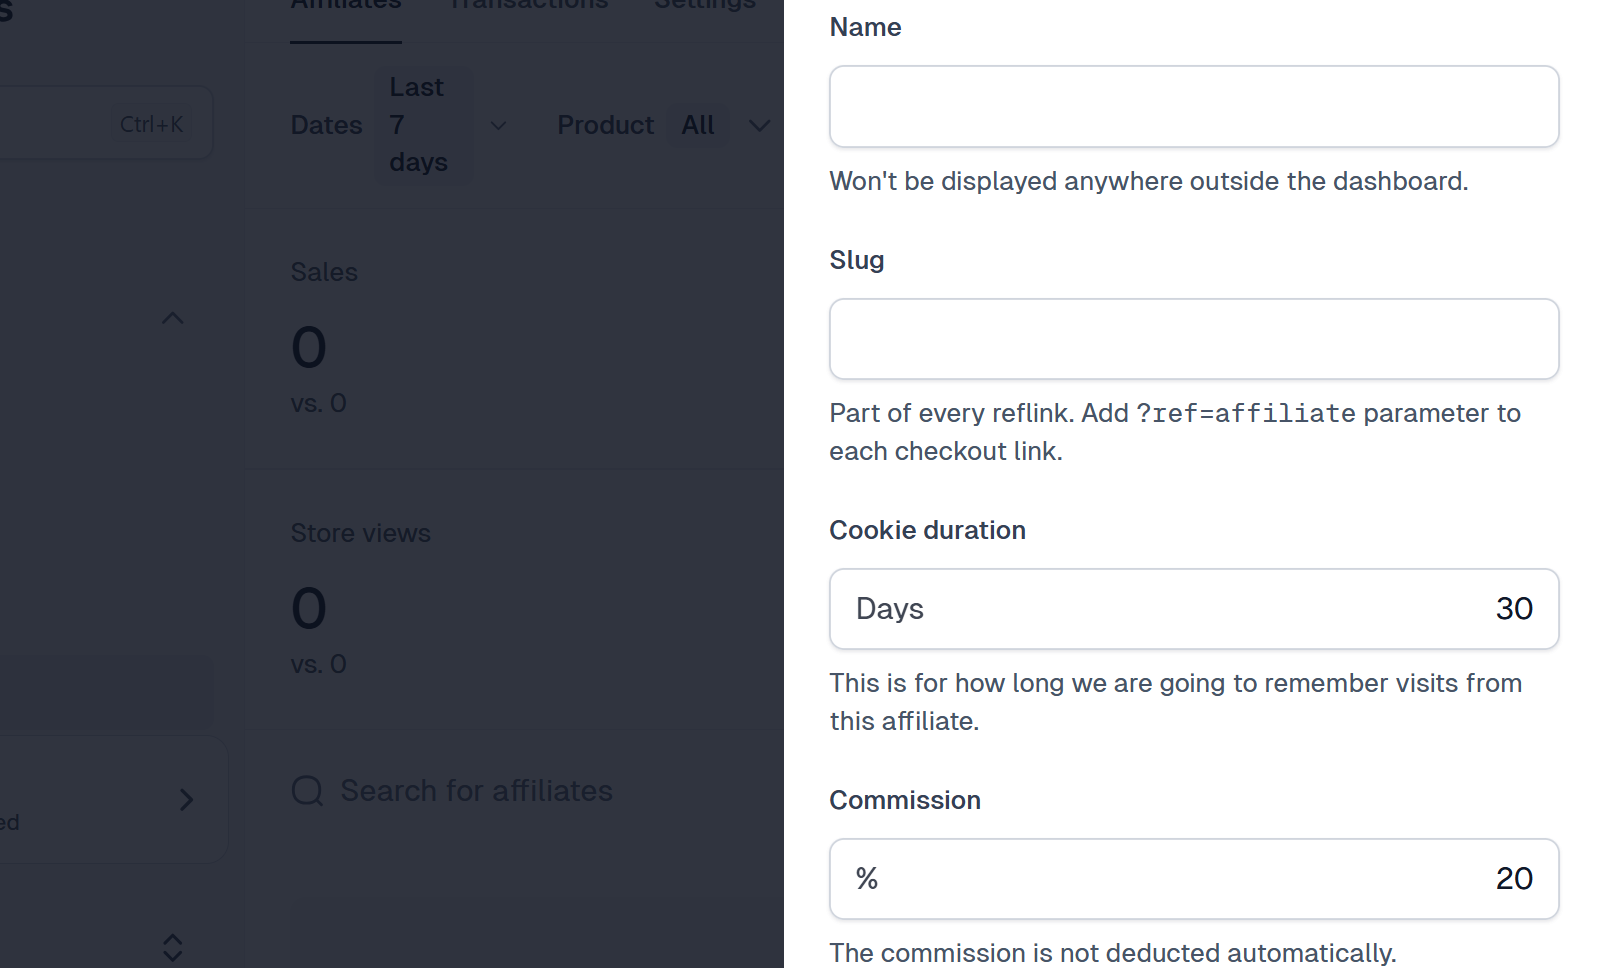Switch to the Transactions tab

(x=529, y=8)
